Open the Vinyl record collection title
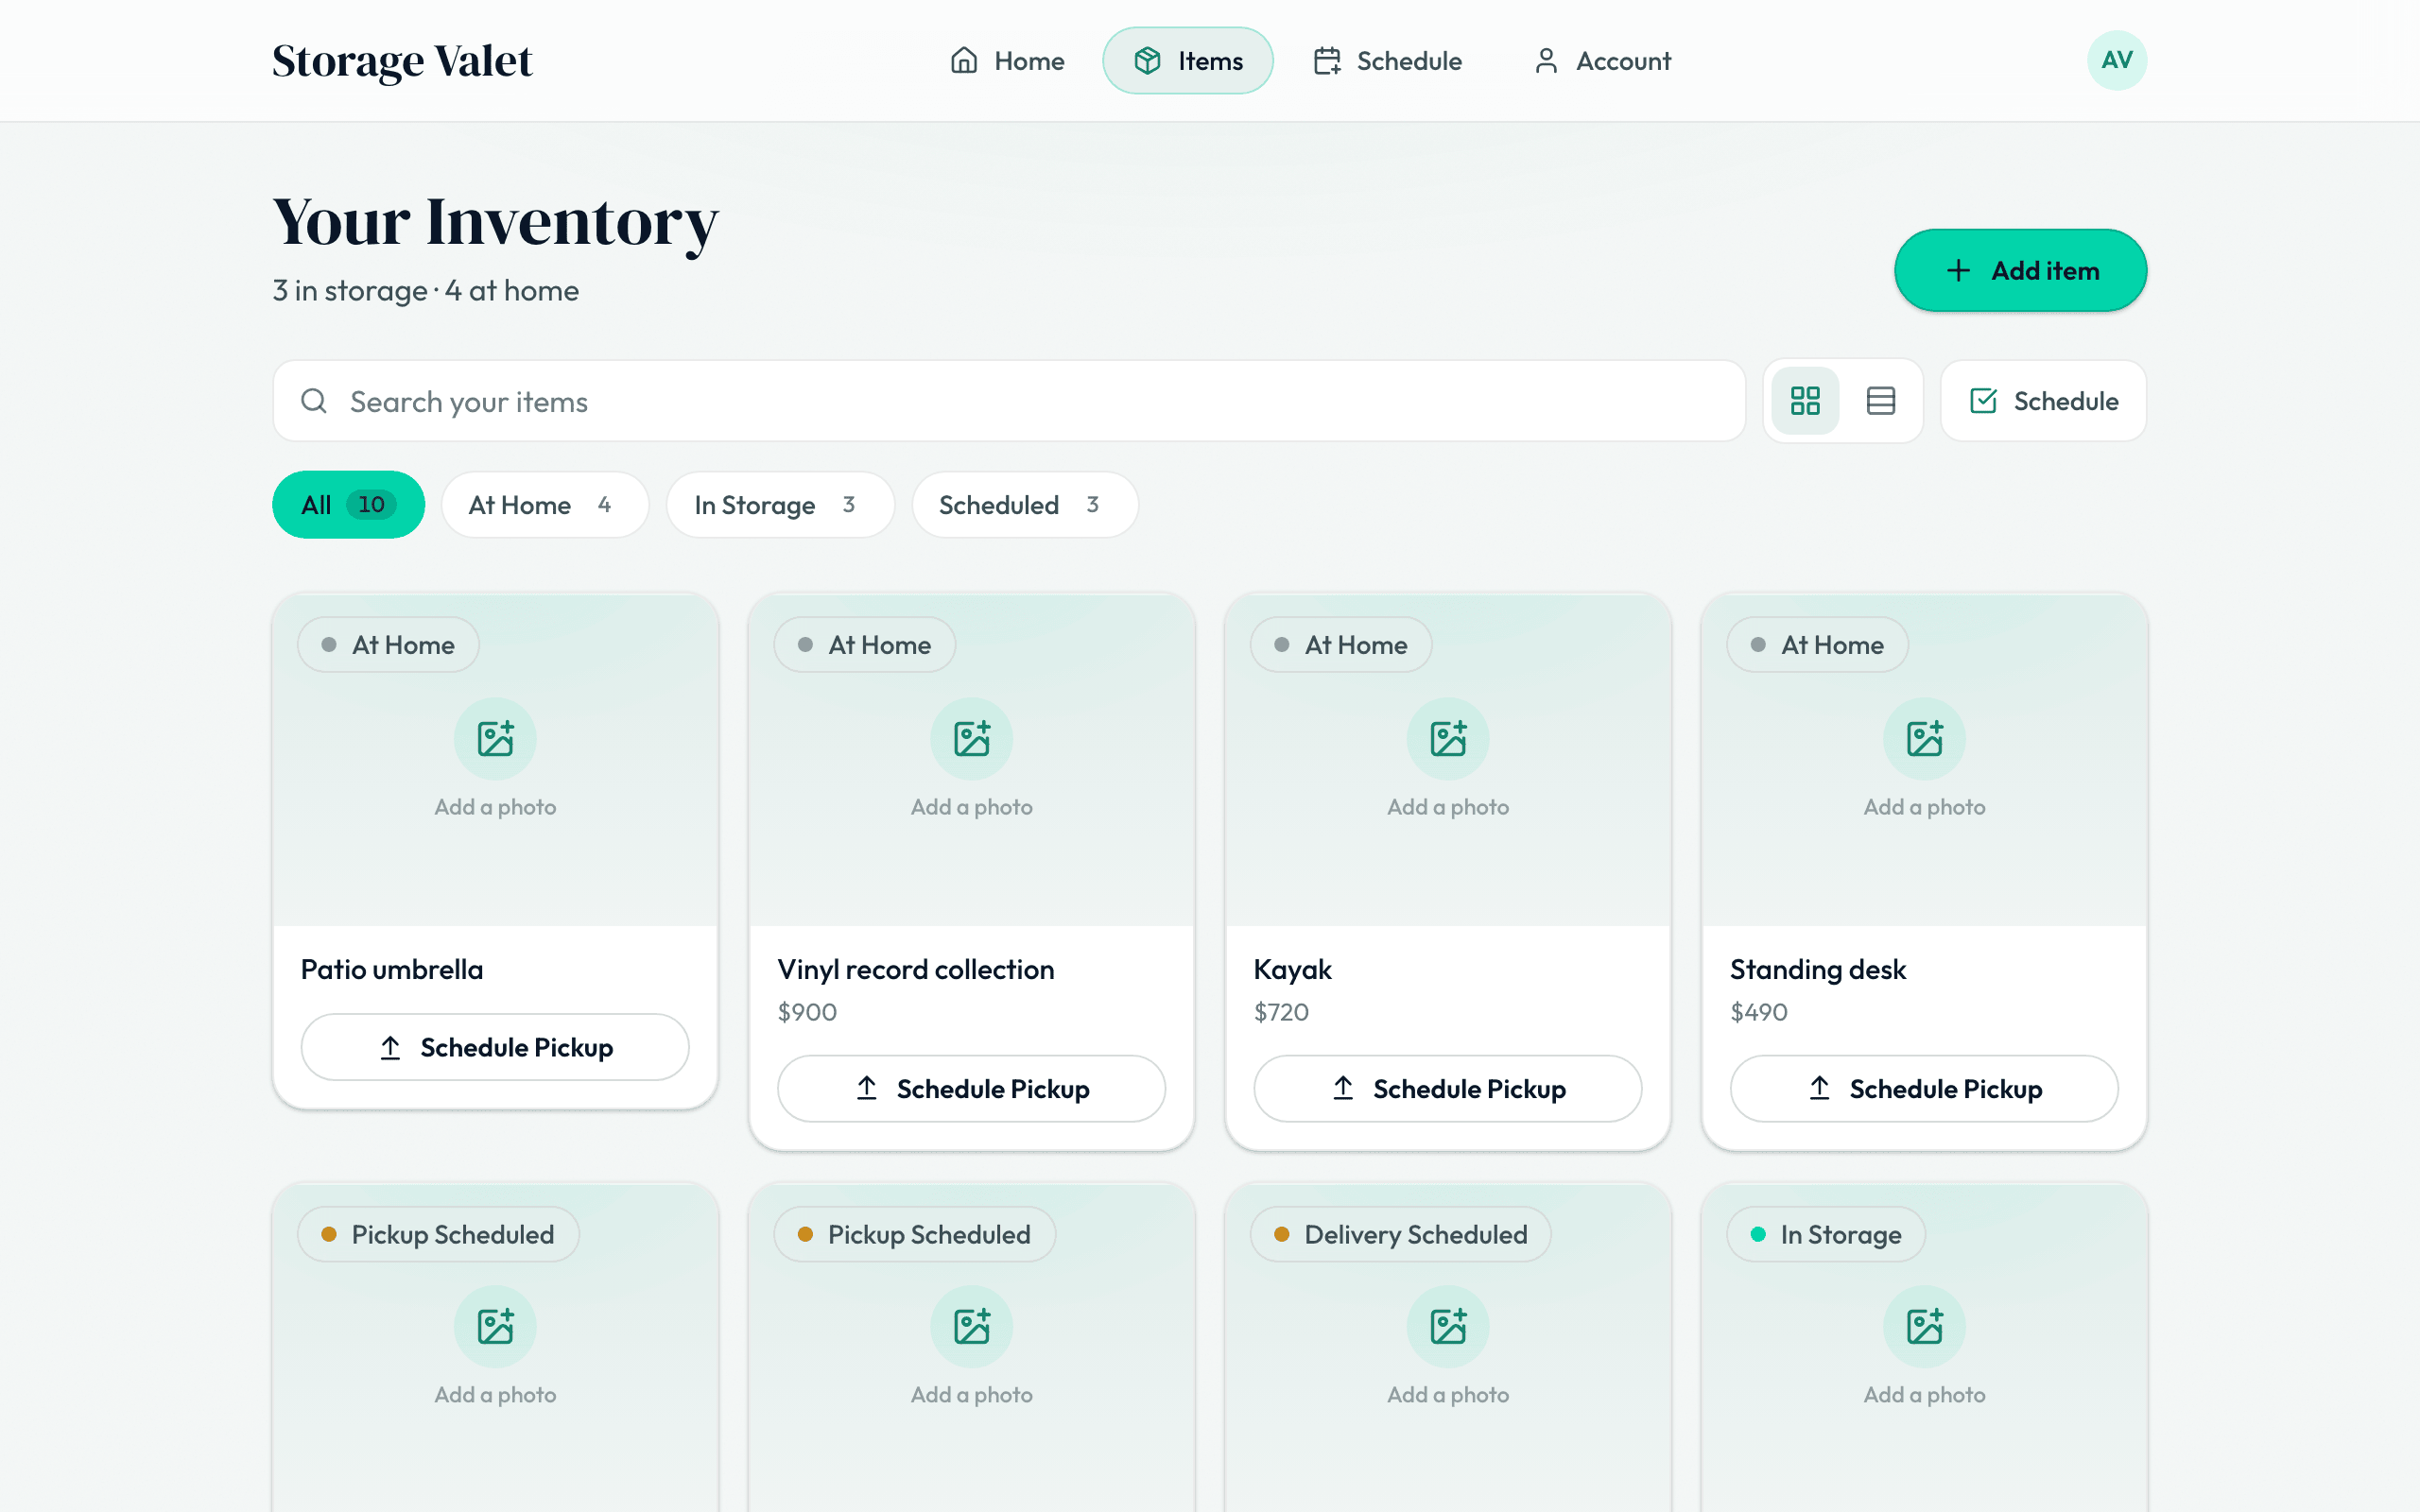The height and width of the screenshot is (1512, 2420). click(x=916, y=969)
